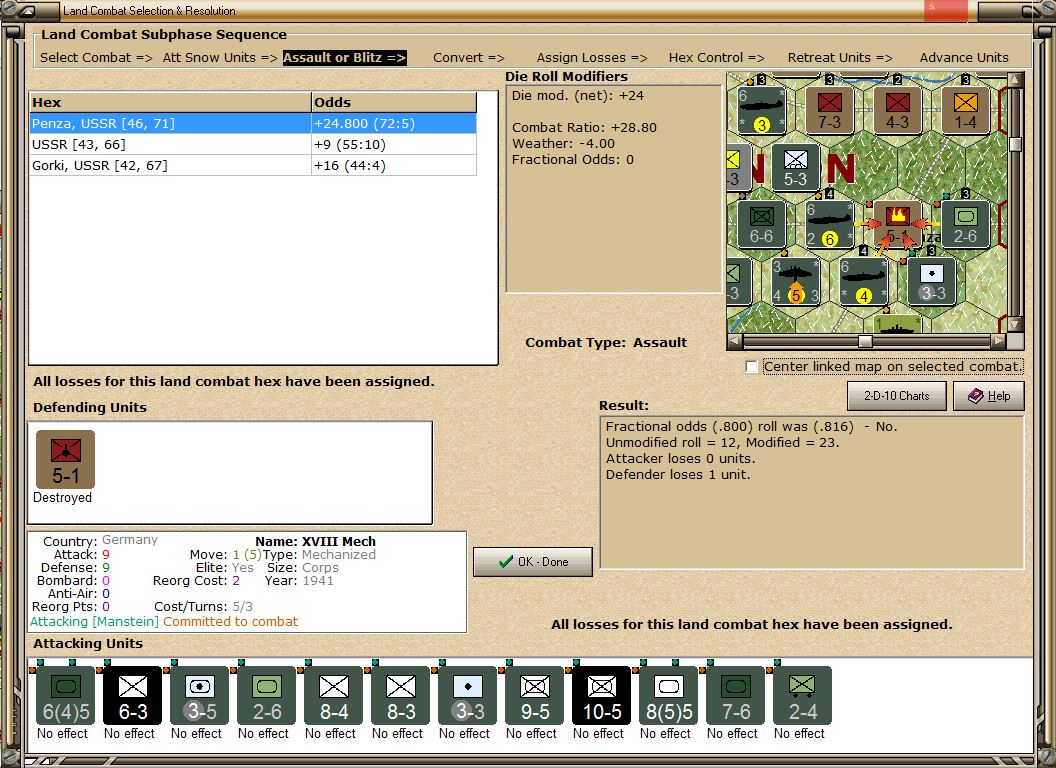The width and height of the screenshot is (1056, 768).
Task: Click aircraft counter marked orange 5
Action: [x=795, y=281]
